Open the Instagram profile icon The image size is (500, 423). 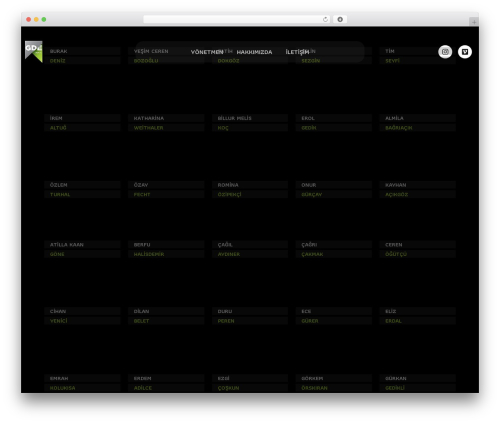pyautogui.click(x=445, y=52)
